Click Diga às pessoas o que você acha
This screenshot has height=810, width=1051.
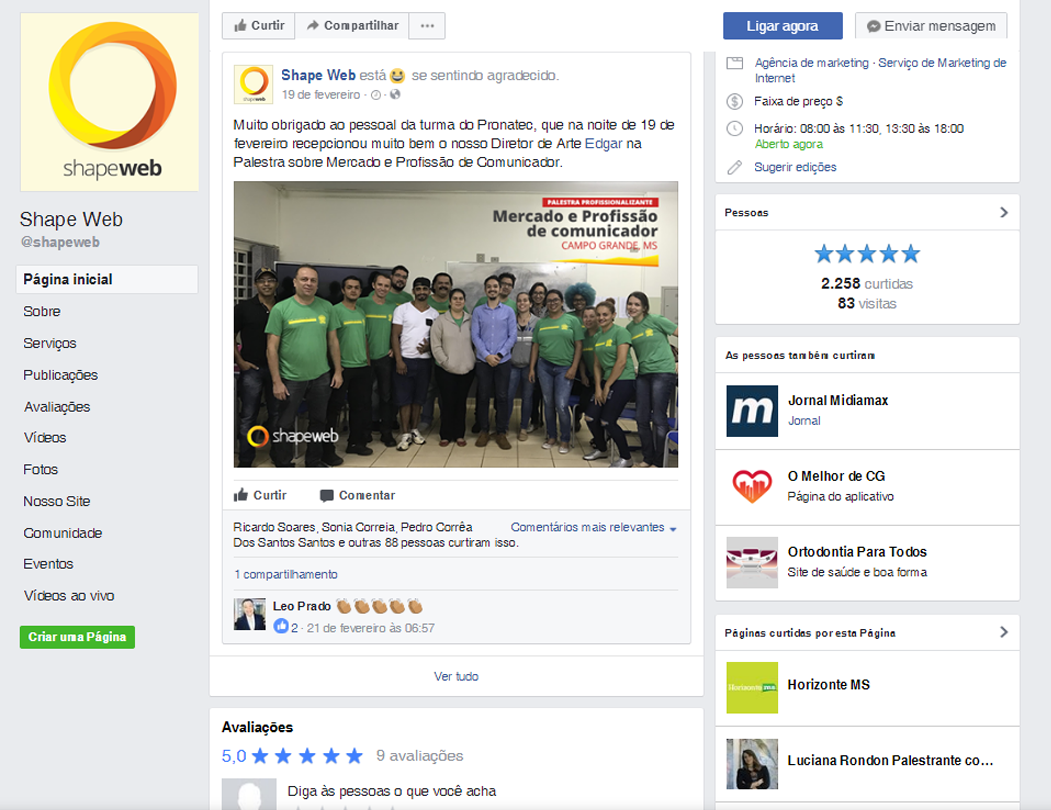click(x=391, y=791)
